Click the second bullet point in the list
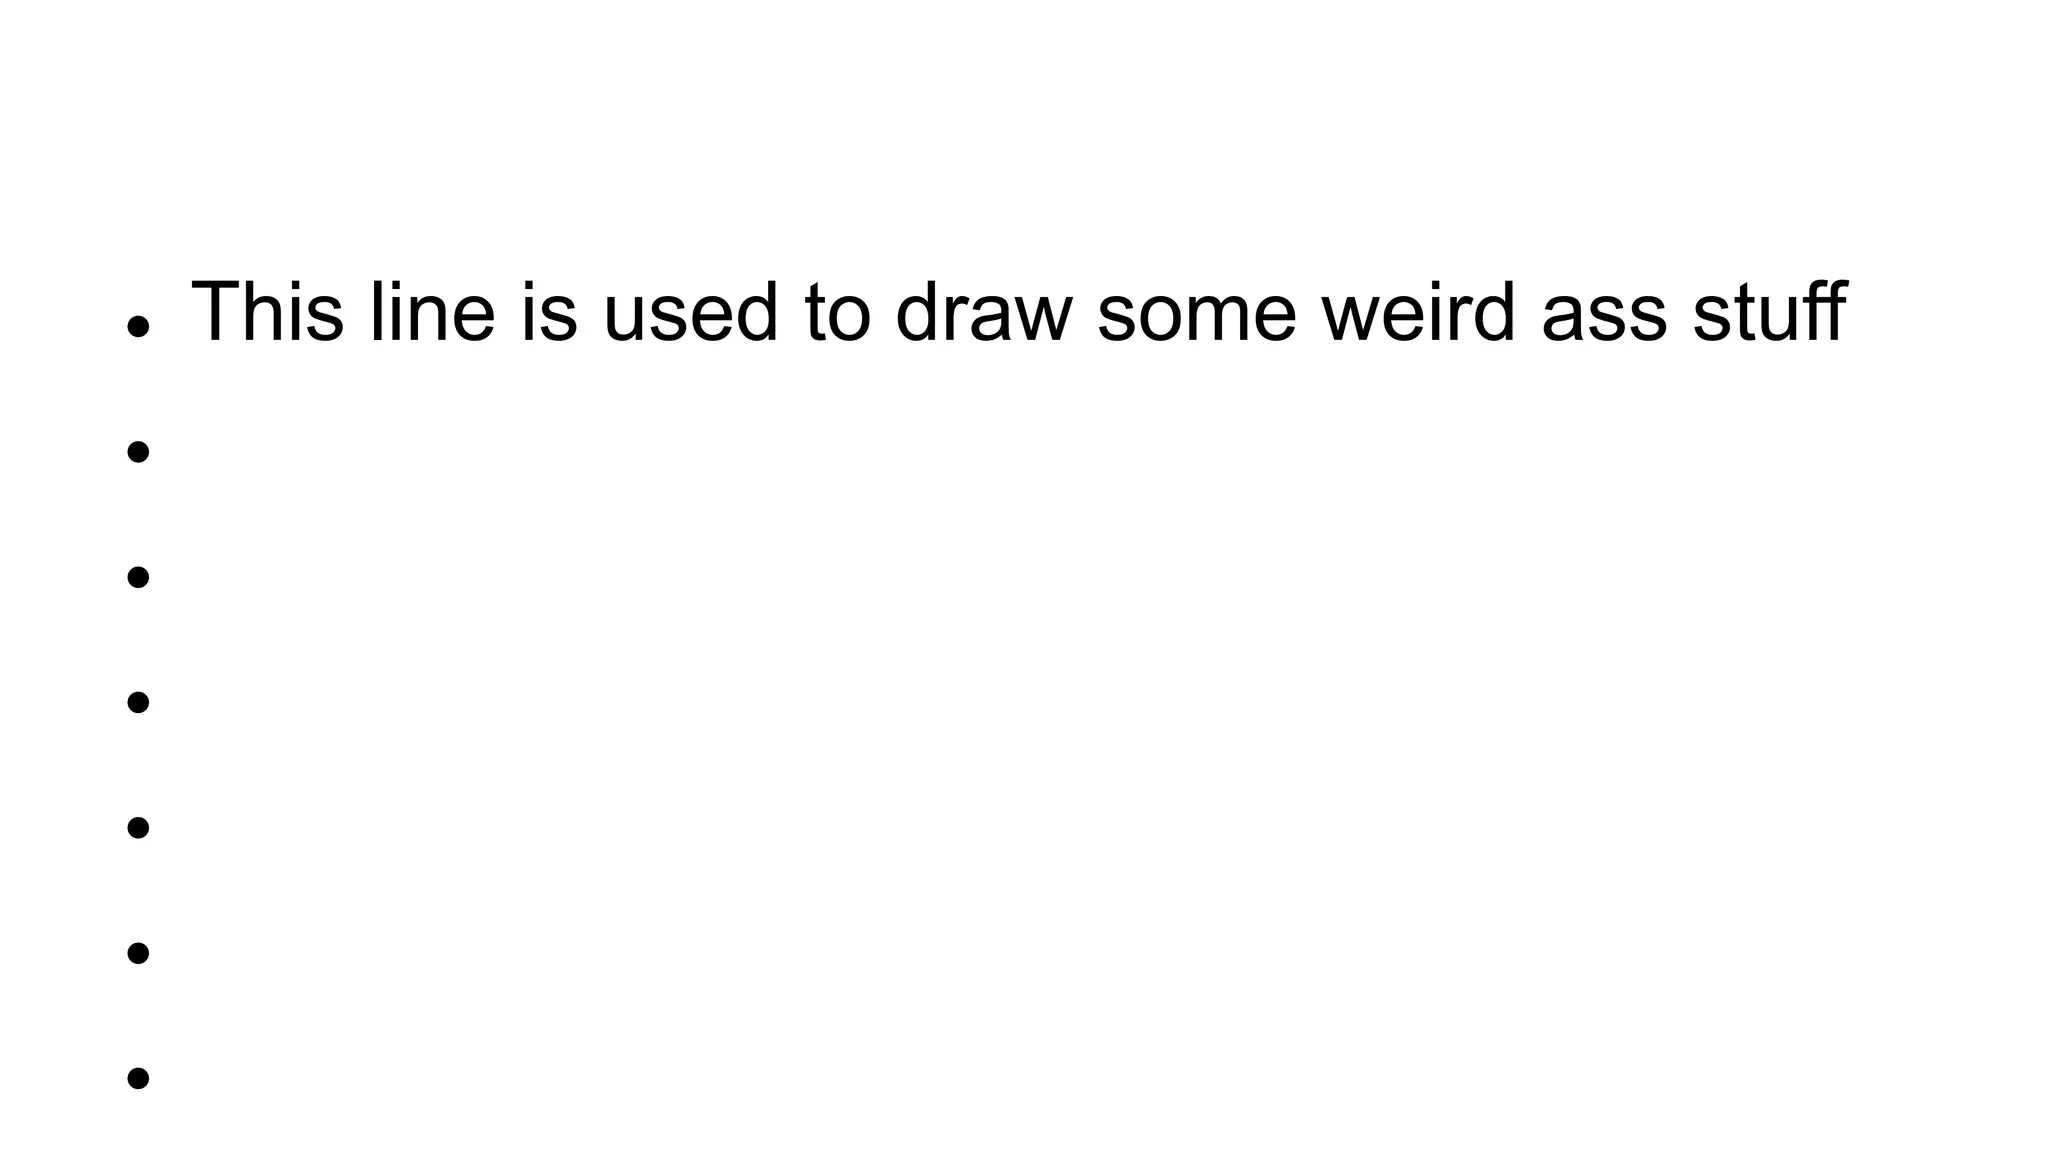 138,452
